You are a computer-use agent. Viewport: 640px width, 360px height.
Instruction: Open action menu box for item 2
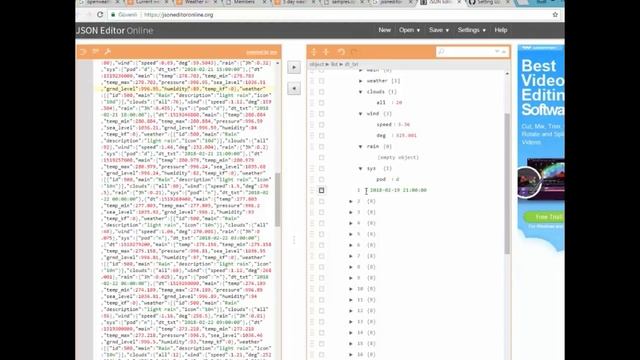point(322,201)
